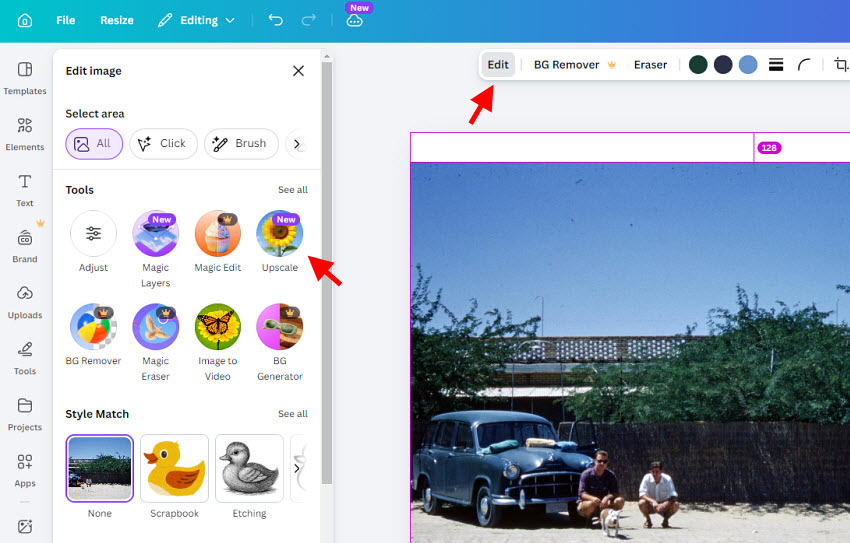Screen dimensions: 850x543
Task: Open the border style lines icon
Action: click(x=776, y=65)
